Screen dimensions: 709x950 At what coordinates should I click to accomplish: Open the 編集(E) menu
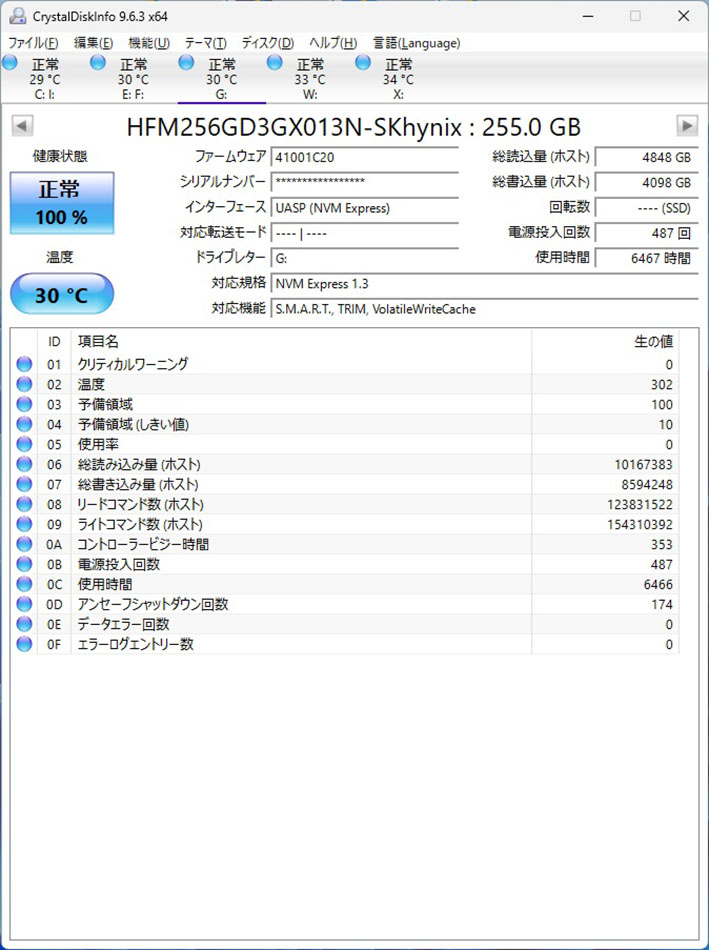[93, 43]
